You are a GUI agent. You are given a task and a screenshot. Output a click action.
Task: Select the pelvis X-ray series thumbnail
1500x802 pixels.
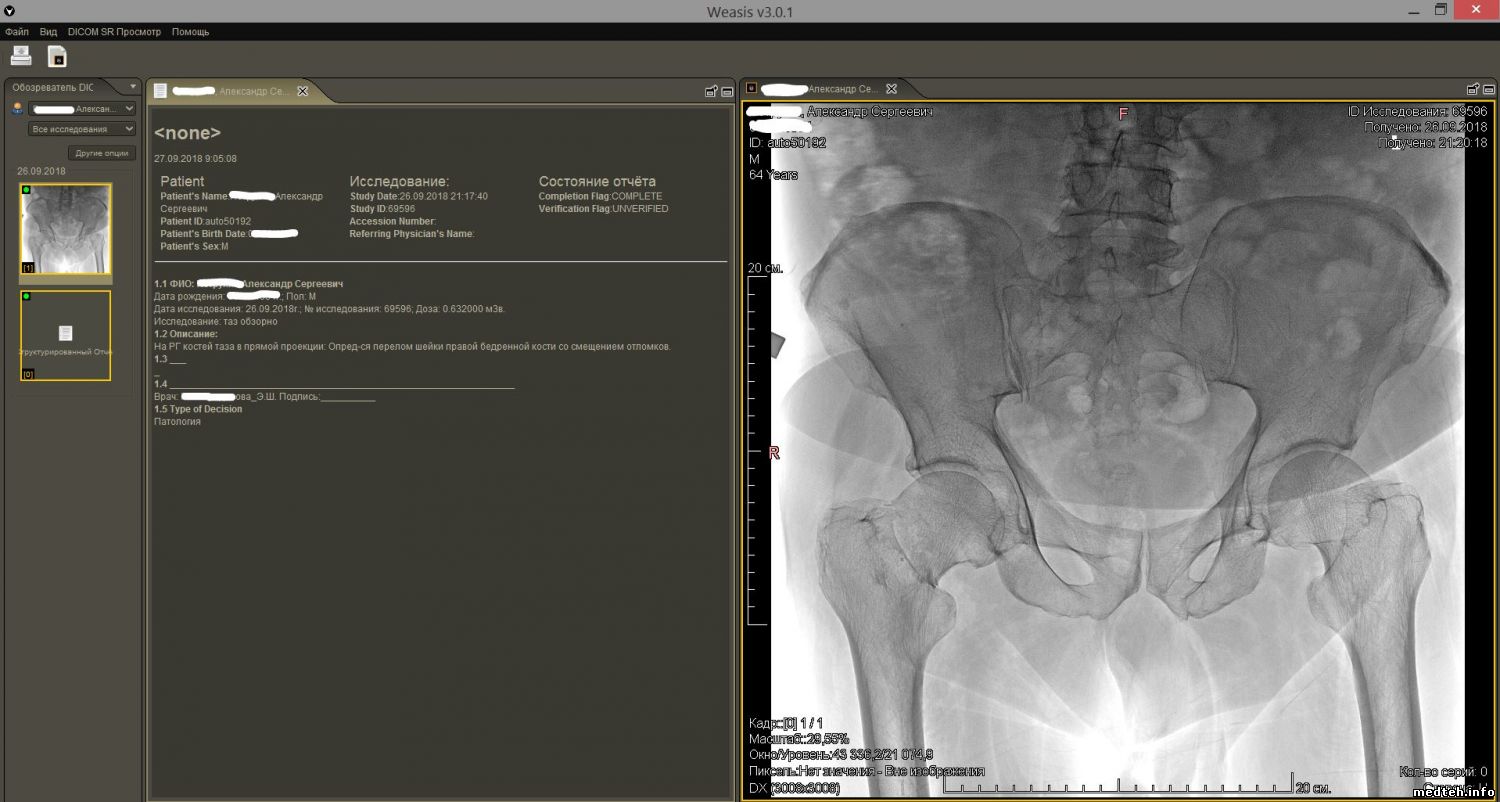pos(66,229)
